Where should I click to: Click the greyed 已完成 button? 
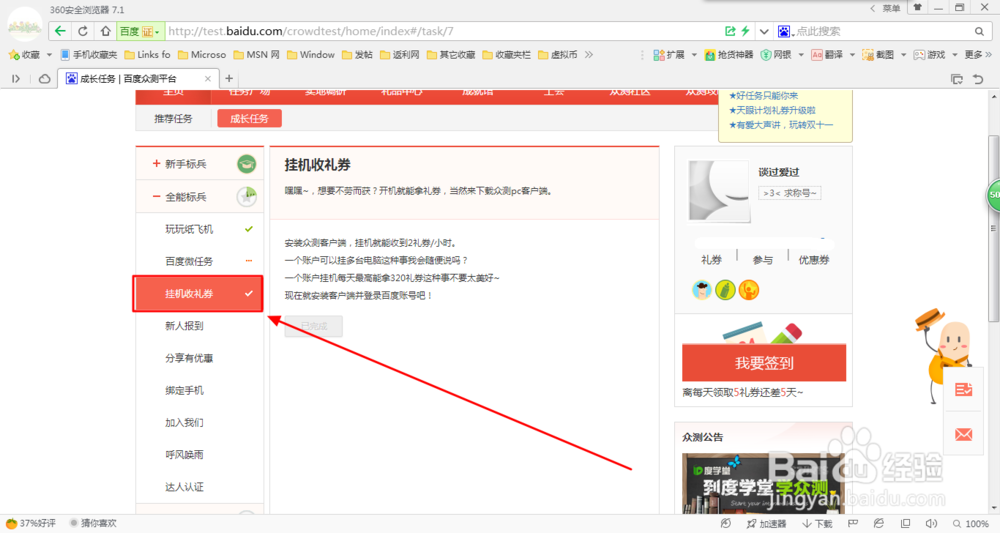pyautogui.click(x=314, y=326)
